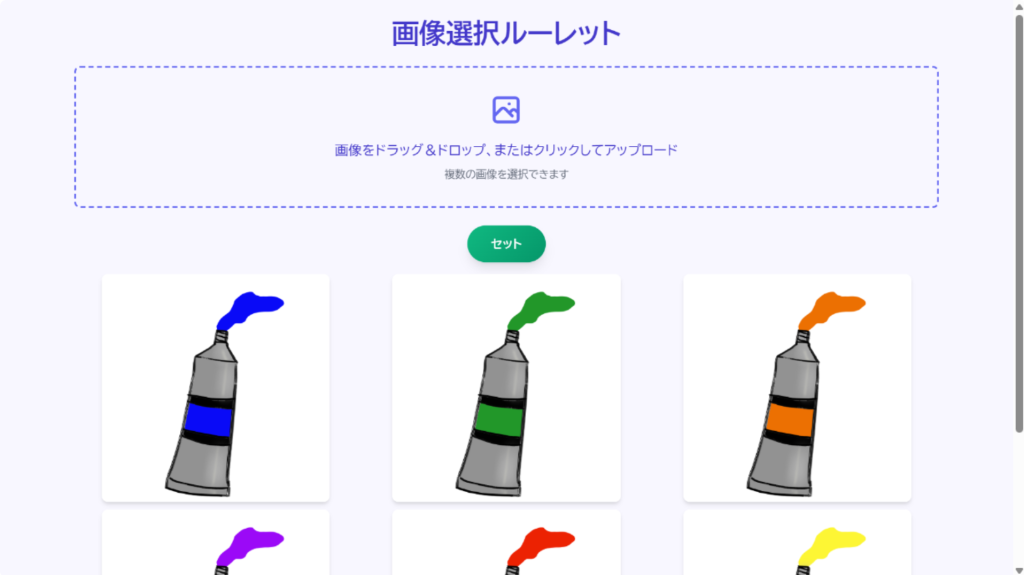Click the orange paint squirt blob
1024x575 pixels.
click(831, 310)
